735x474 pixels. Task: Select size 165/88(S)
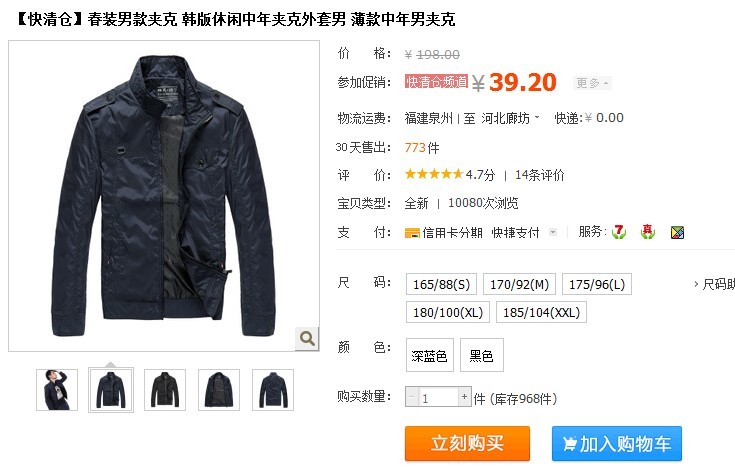(x=441, y=284)
